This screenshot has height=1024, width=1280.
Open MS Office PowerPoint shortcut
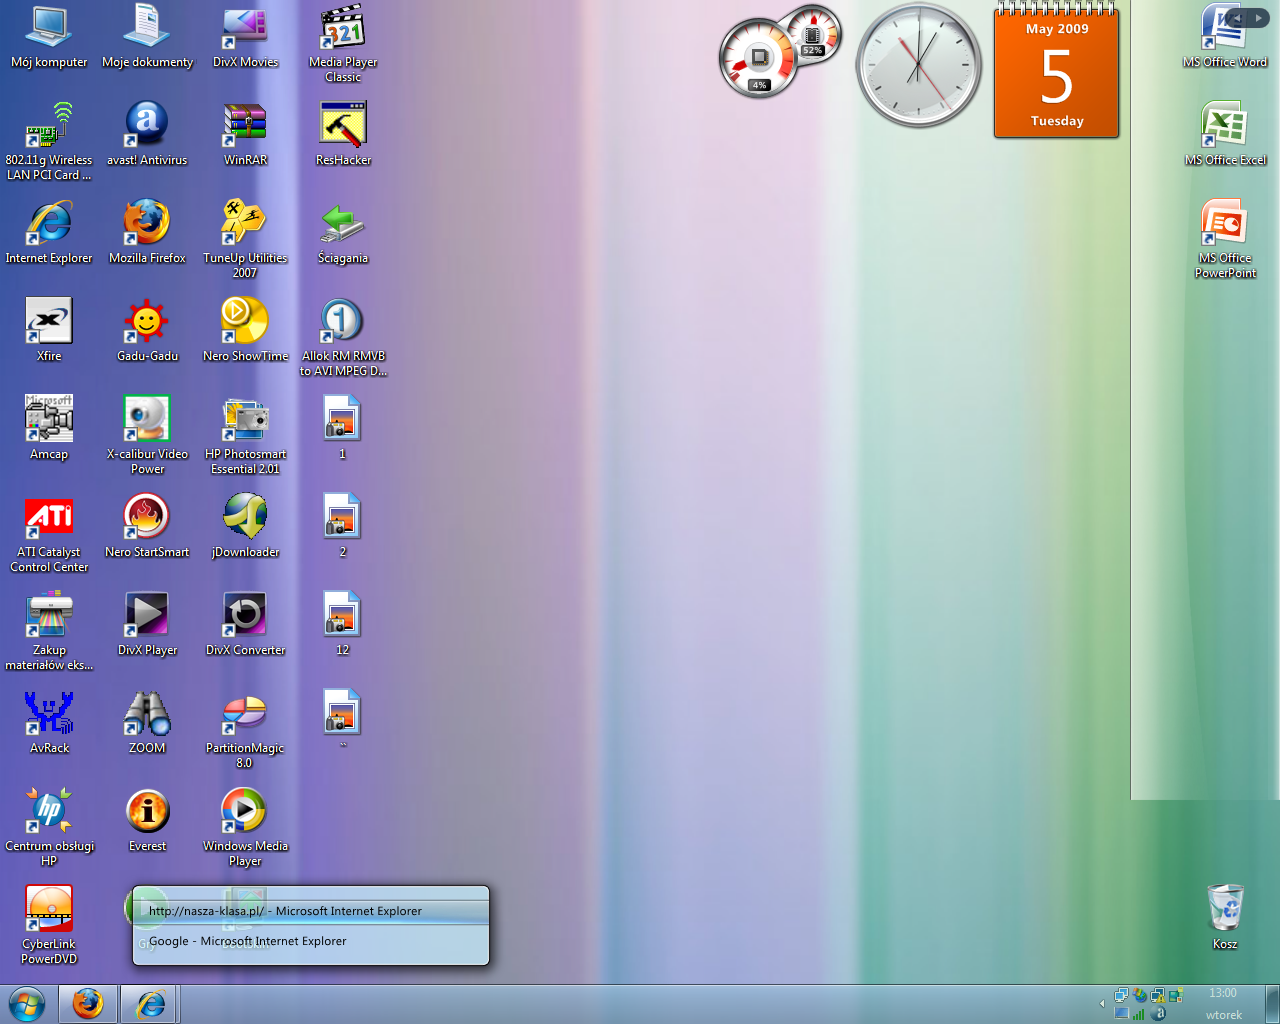click(1225, 239)
